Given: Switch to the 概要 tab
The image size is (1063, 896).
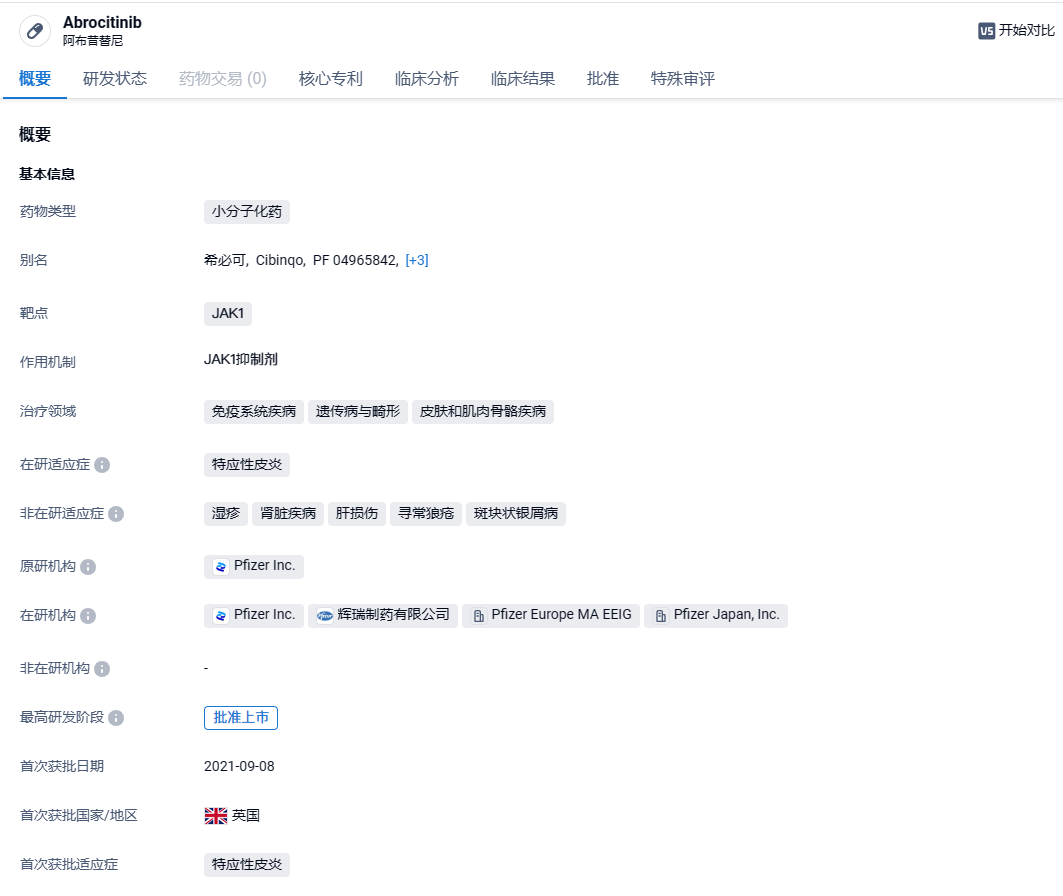Looking at the screenshot, I should [35, 79].
